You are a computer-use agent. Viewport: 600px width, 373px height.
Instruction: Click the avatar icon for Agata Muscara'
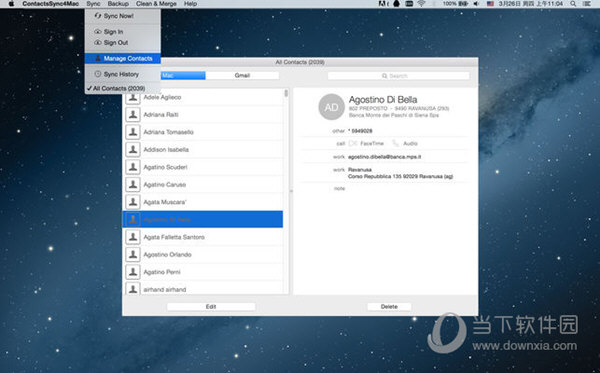(133, 202)
